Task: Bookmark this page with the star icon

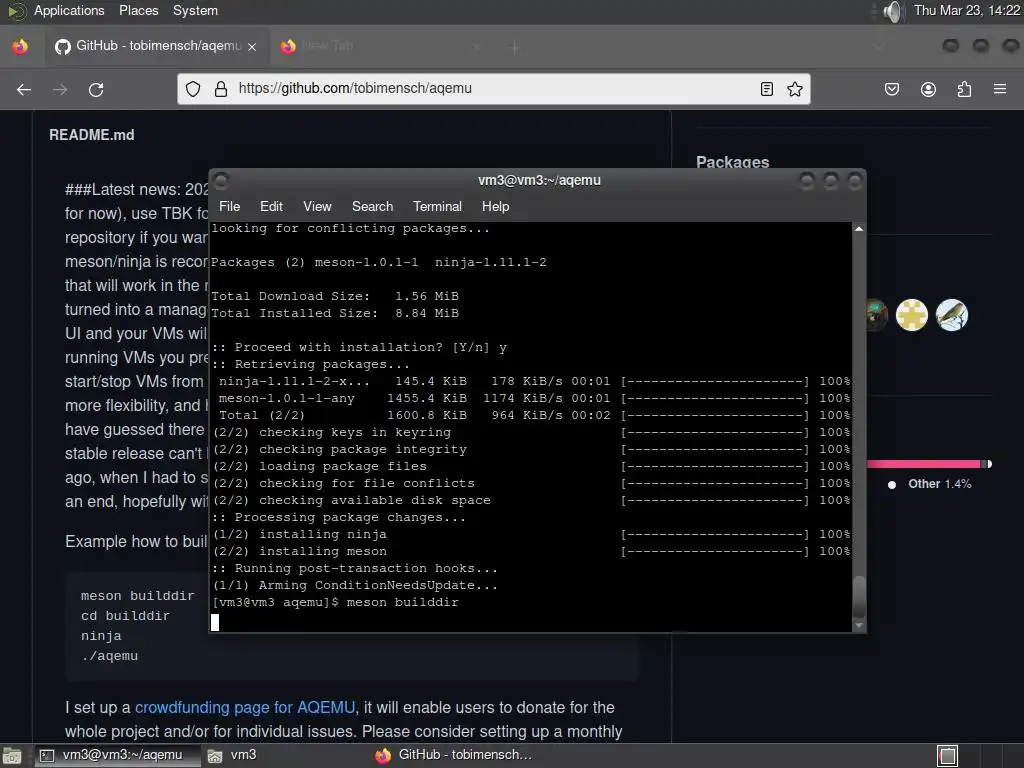Action: pos(795,89)
